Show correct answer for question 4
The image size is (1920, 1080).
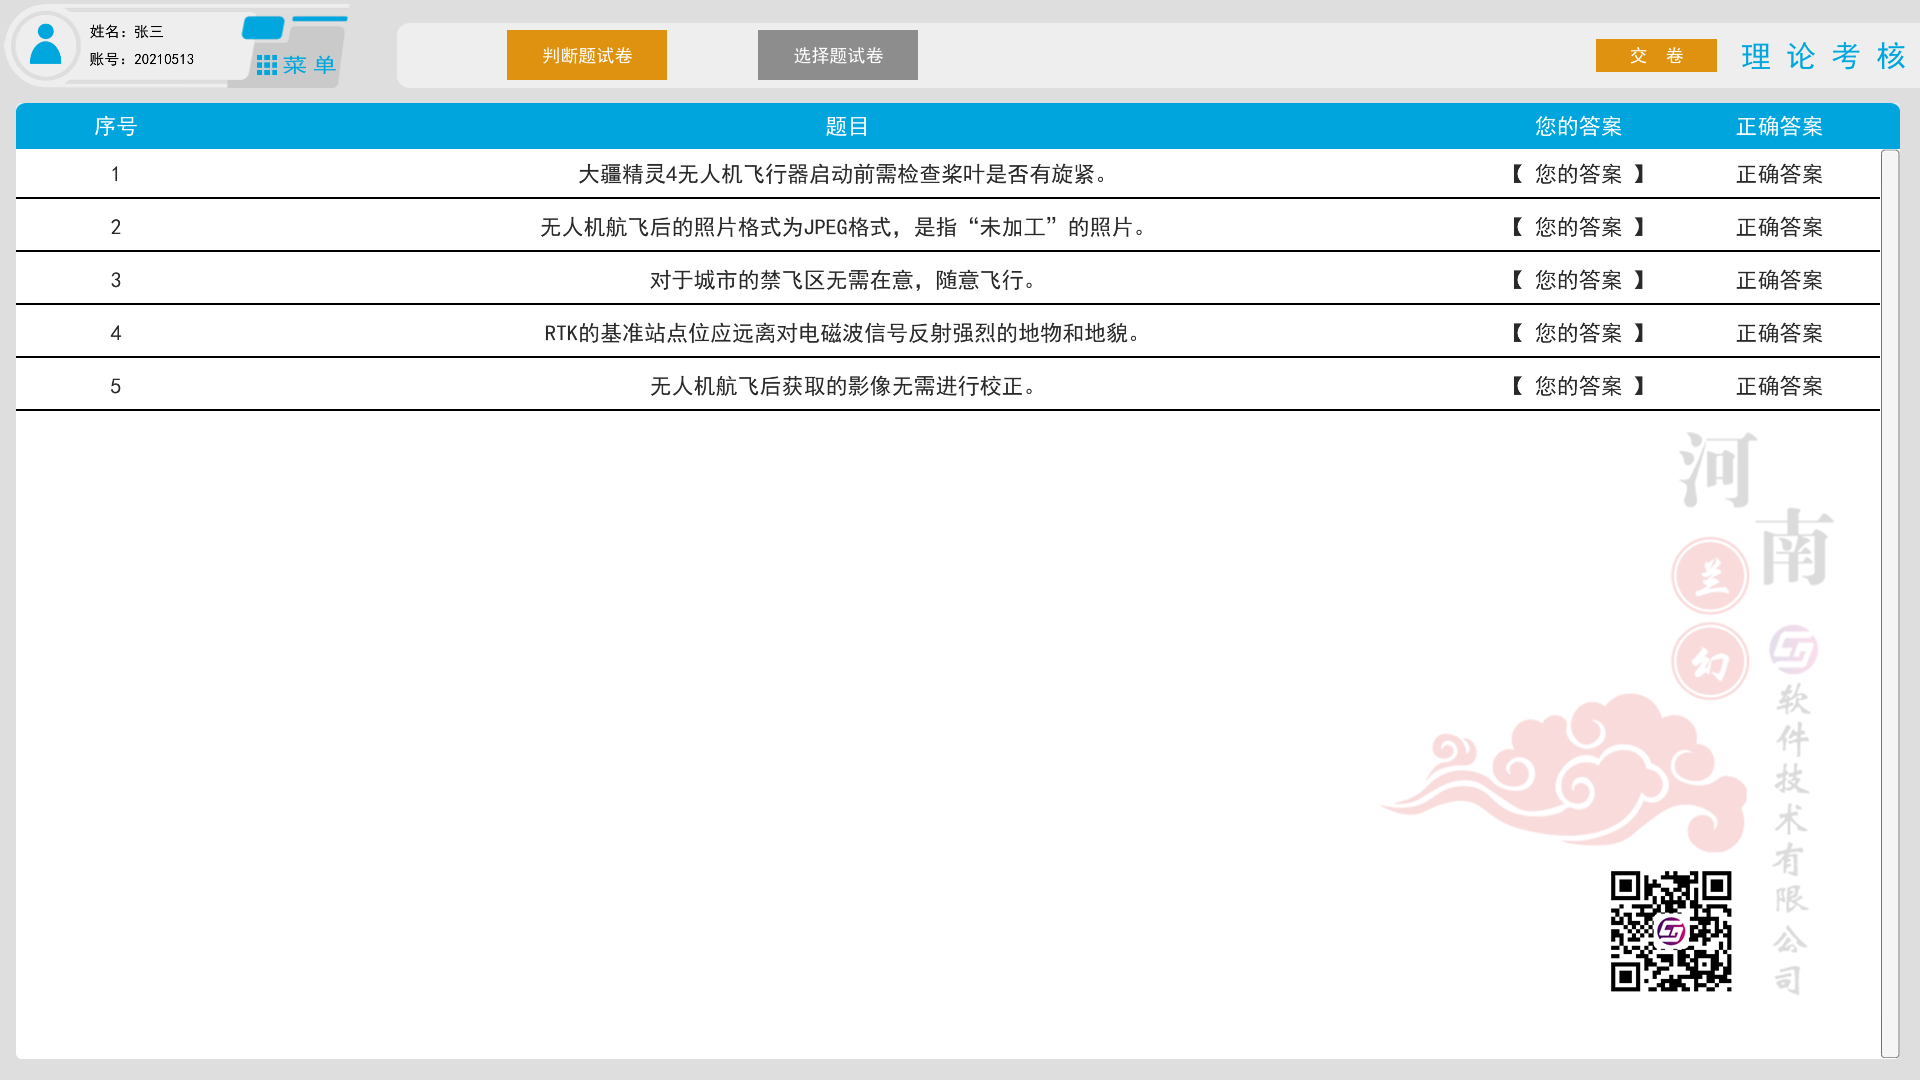tap(1779, 333)
